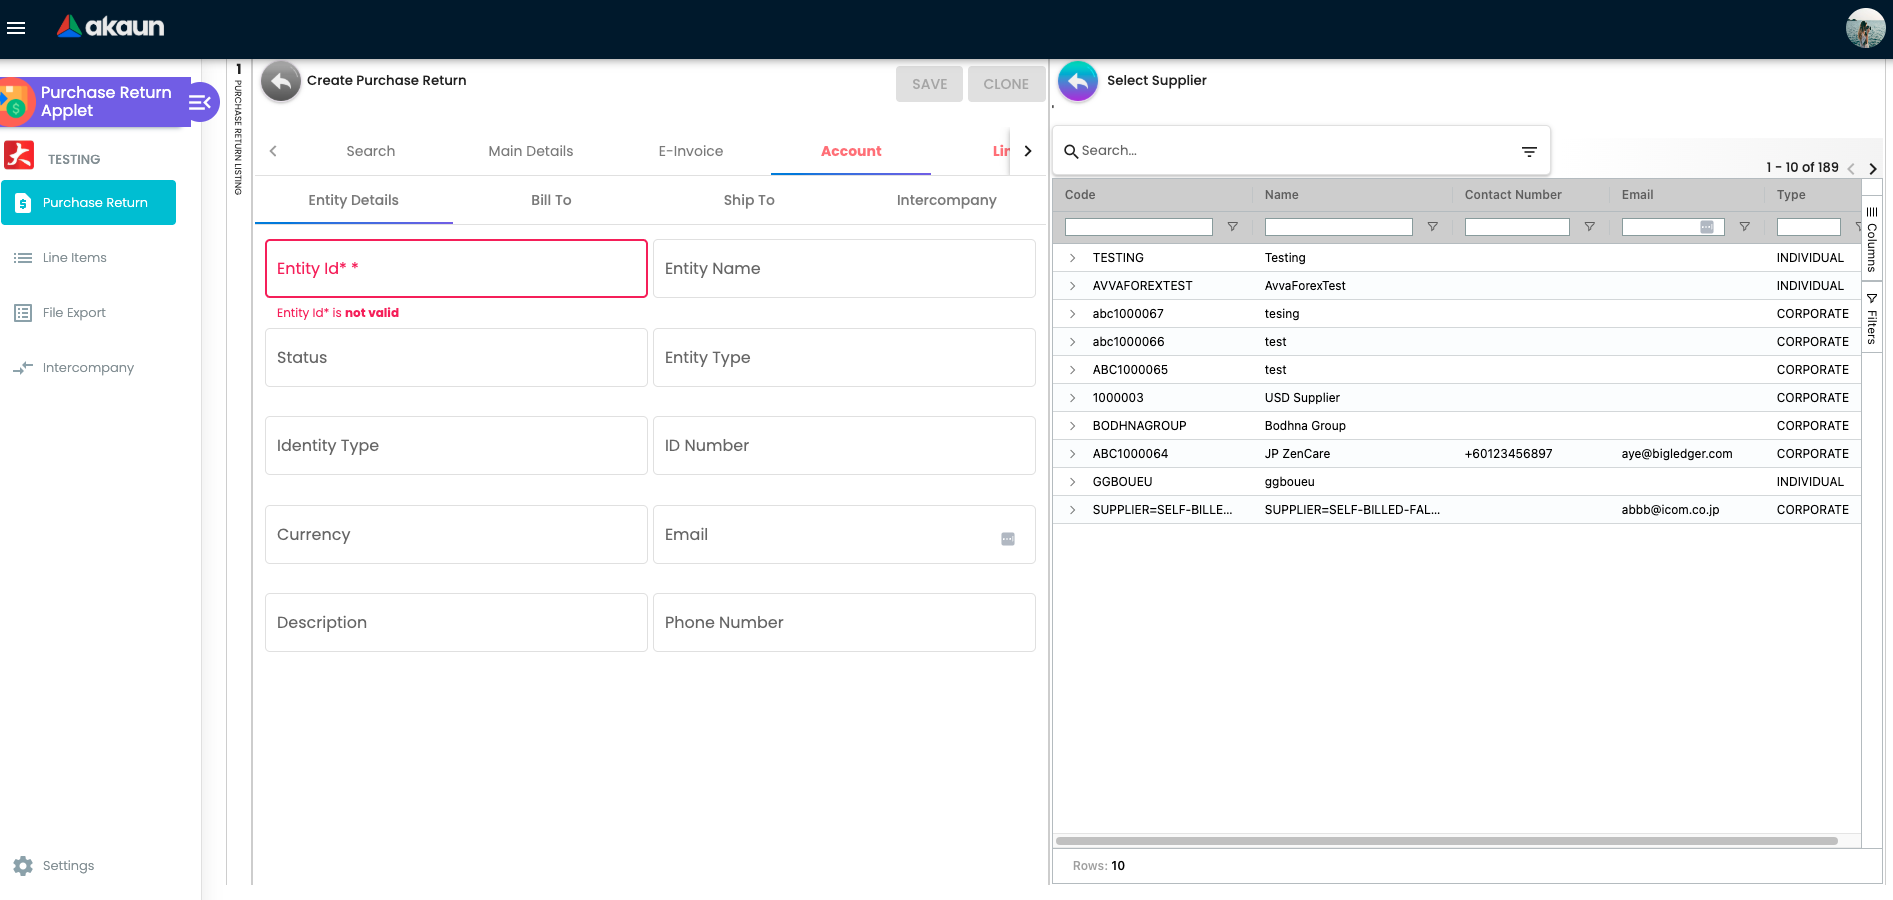Open advanced search filter options icon
The width and height of the screenshot is (1893, 900).
point(1529,151)
